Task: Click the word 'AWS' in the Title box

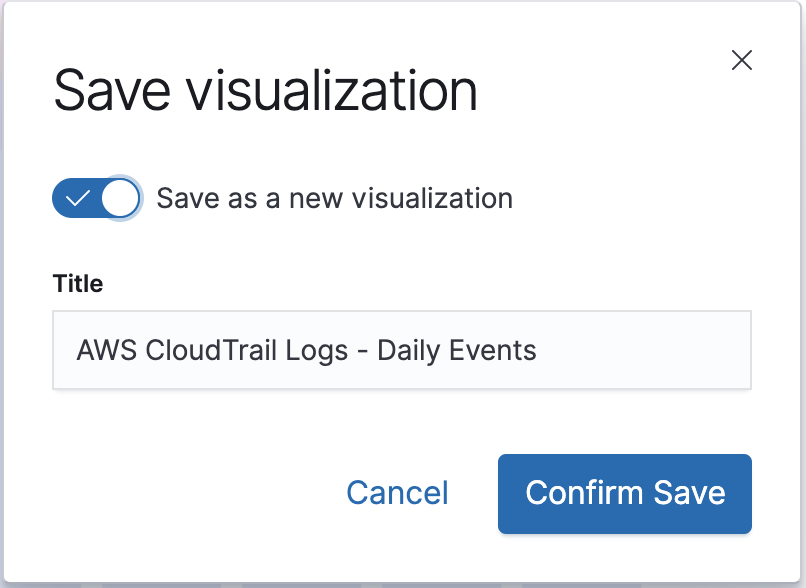Action: pyautogui.click(x=107, y=351)
